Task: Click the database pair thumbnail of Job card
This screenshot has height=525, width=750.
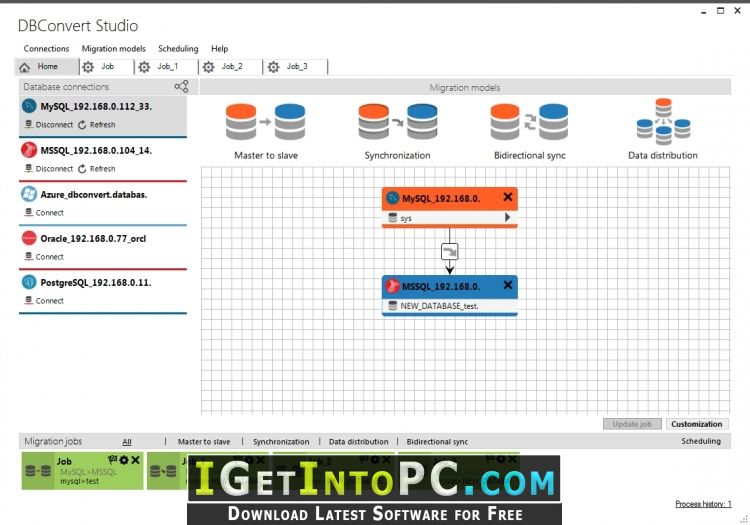Action: pos(38,471)
